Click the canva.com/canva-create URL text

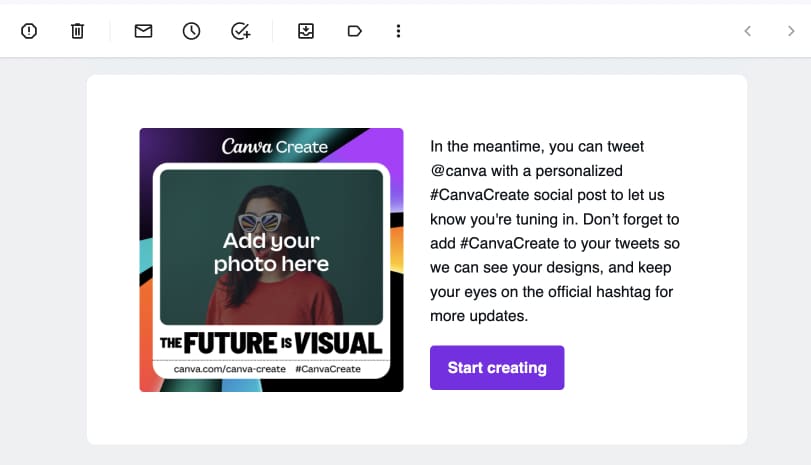click(230, 369)
